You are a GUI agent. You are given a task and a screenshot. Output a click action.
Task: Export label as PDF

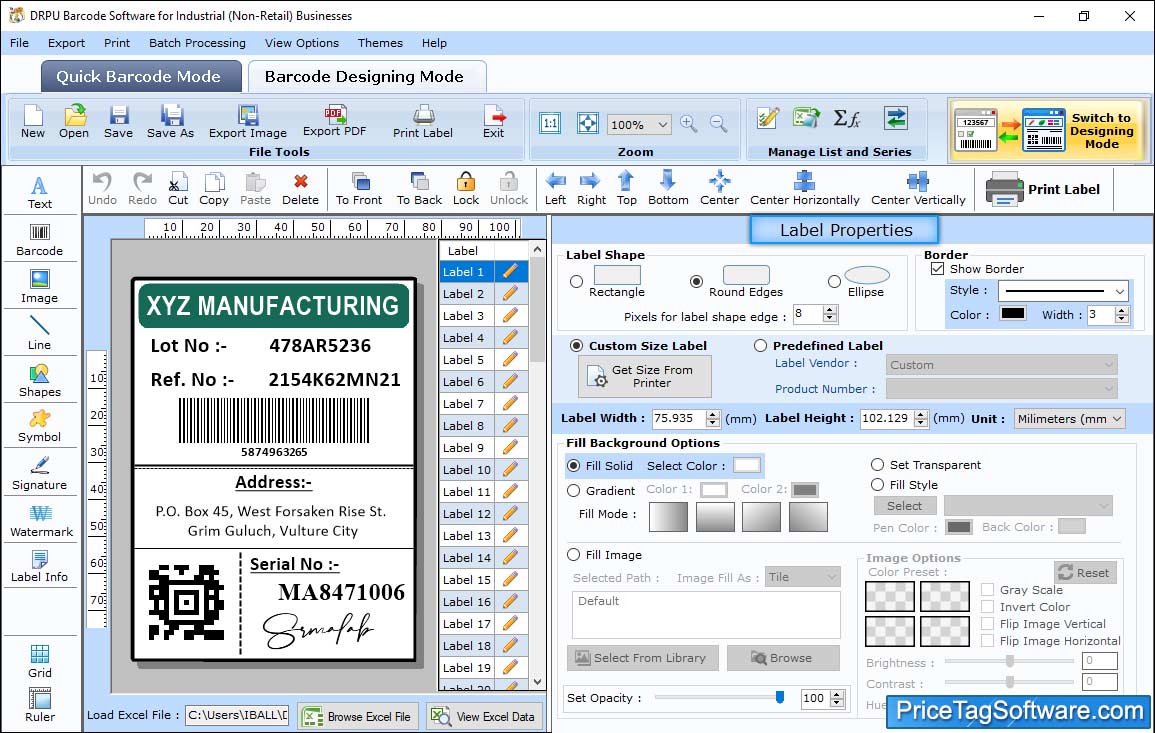click(x=334, y=122)
